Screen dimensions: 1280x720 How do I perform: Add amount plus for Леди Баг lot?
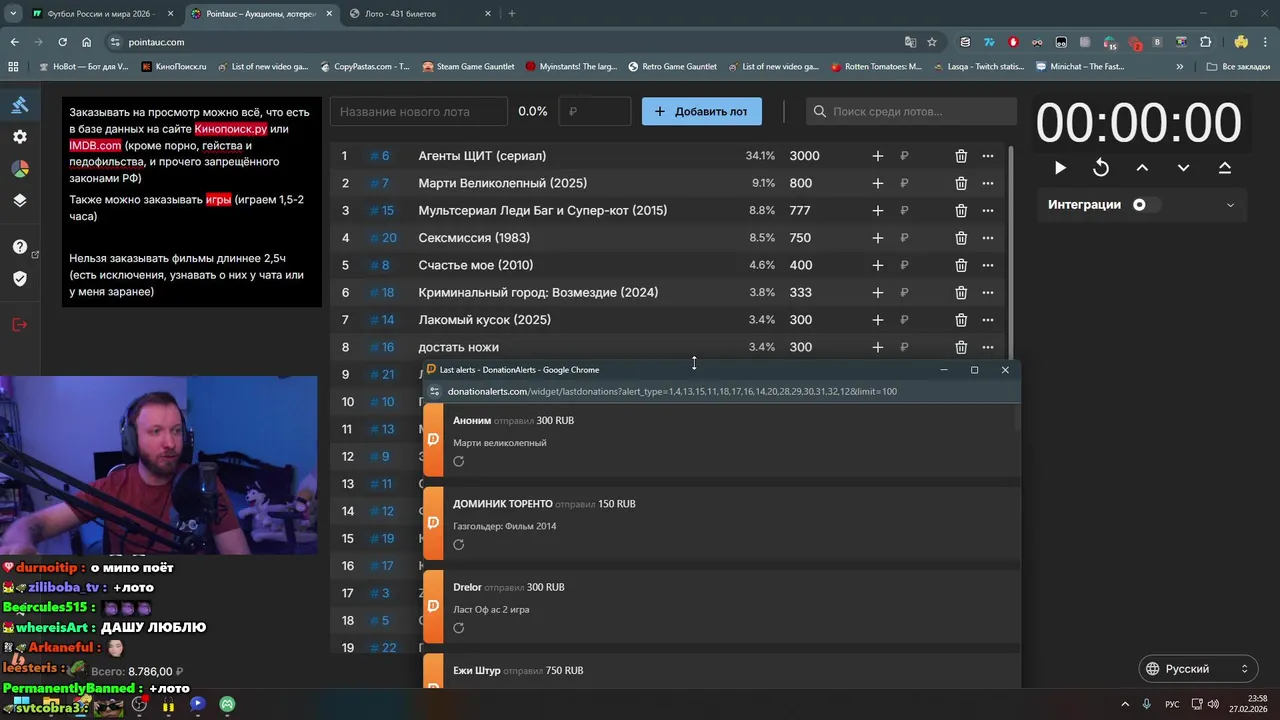tap(877, 210)
